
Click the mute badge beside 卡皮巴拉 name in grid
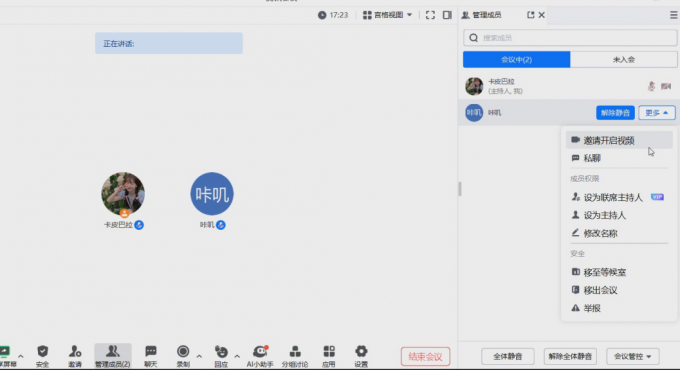(139, 225)
